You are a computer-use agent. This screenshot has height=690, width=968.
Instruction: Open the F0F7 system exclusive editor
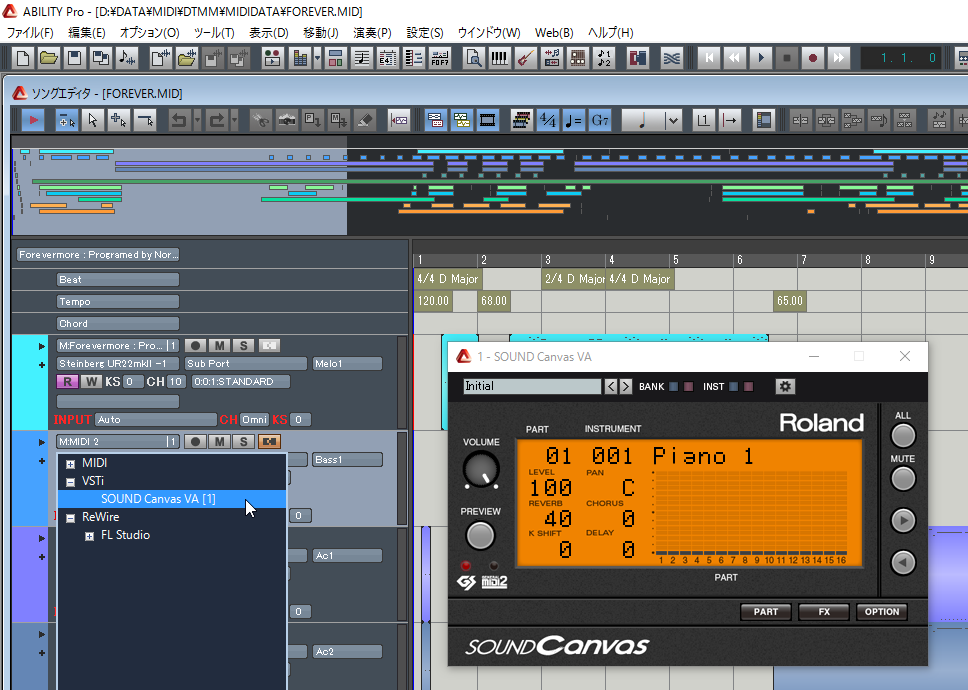click(440, 58)
